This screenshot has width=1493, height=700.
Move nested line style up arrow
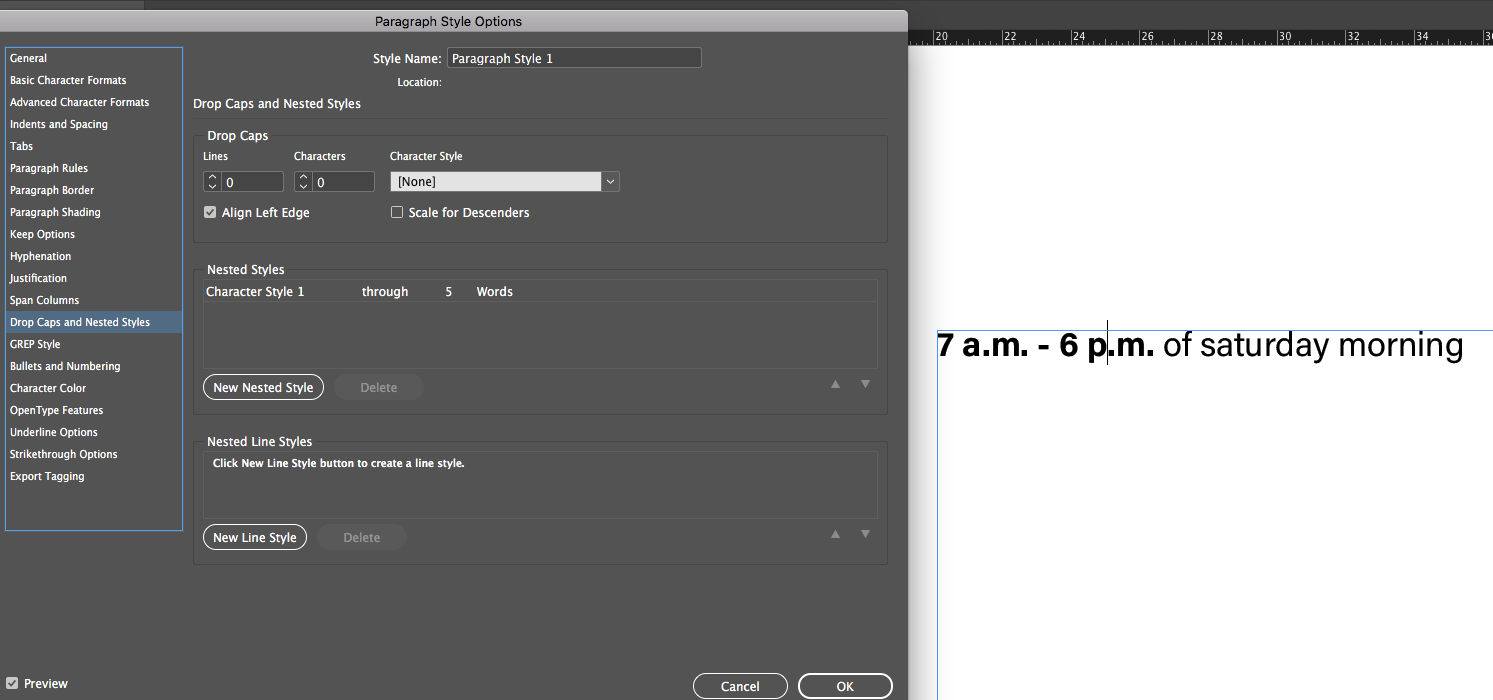point(835,534)
